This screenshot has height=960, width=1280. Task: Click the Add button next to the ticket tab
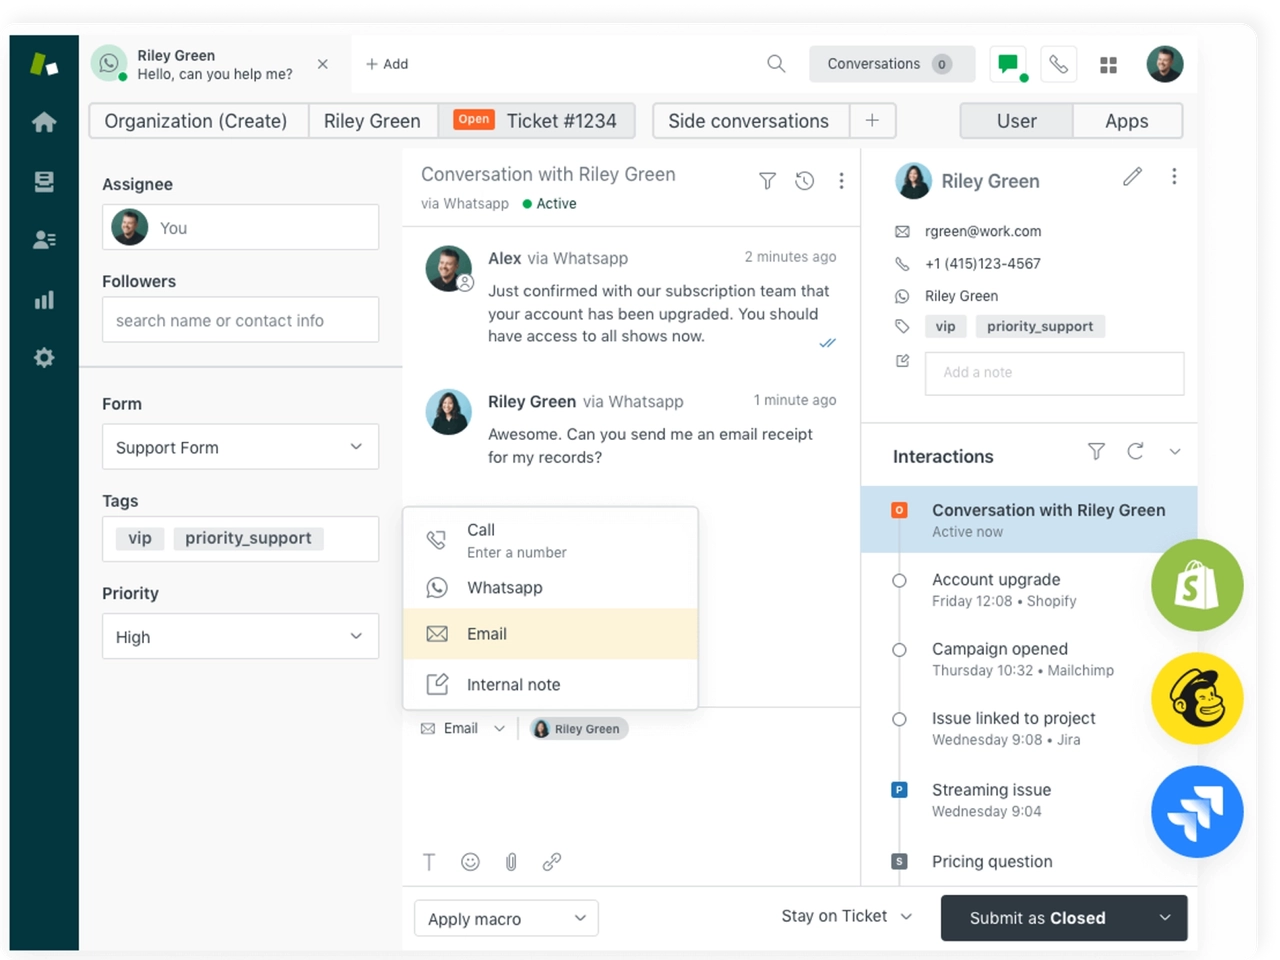[x=387, y=64]
